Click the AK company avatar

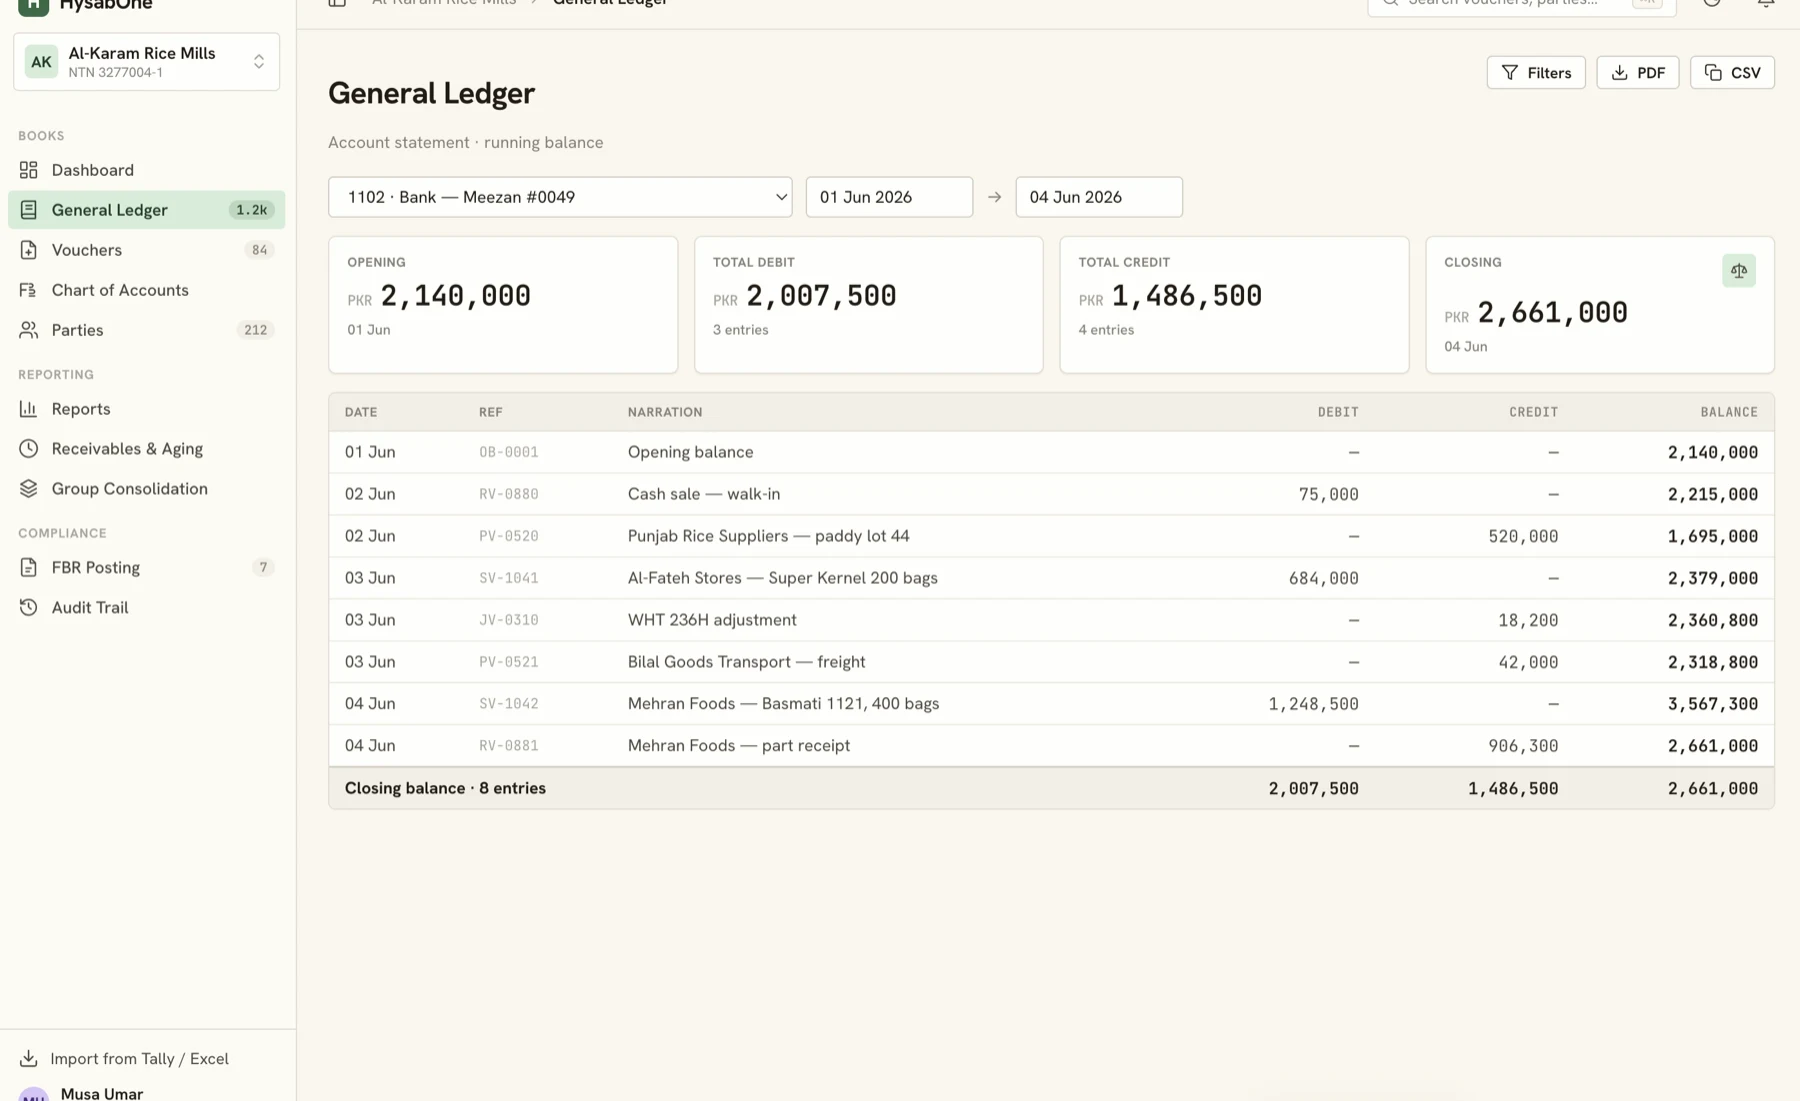click(41, 62)
